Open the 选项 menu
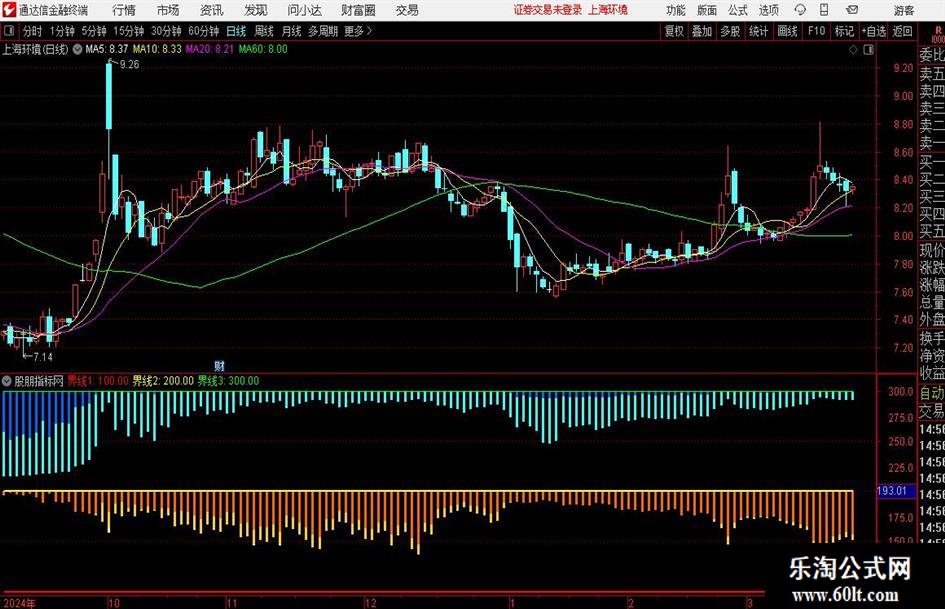Viewport: 945px width, 609px height. tap(768, 10)
